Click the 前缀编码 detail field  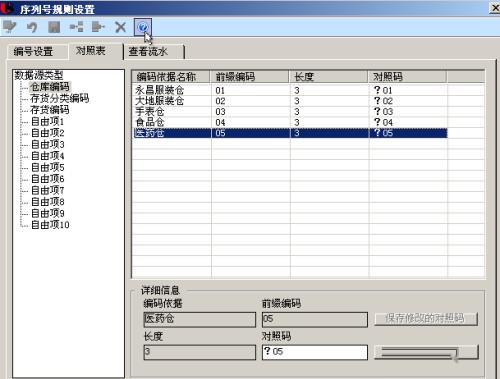coord(315,319)
